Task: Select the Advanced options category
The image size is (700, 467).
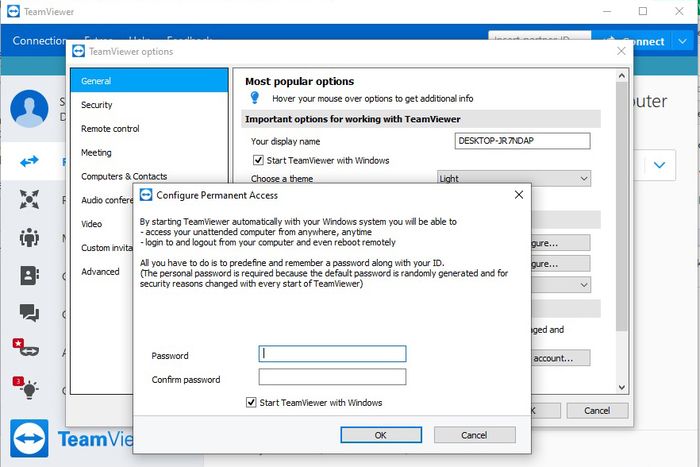Action: pos(102,271)
